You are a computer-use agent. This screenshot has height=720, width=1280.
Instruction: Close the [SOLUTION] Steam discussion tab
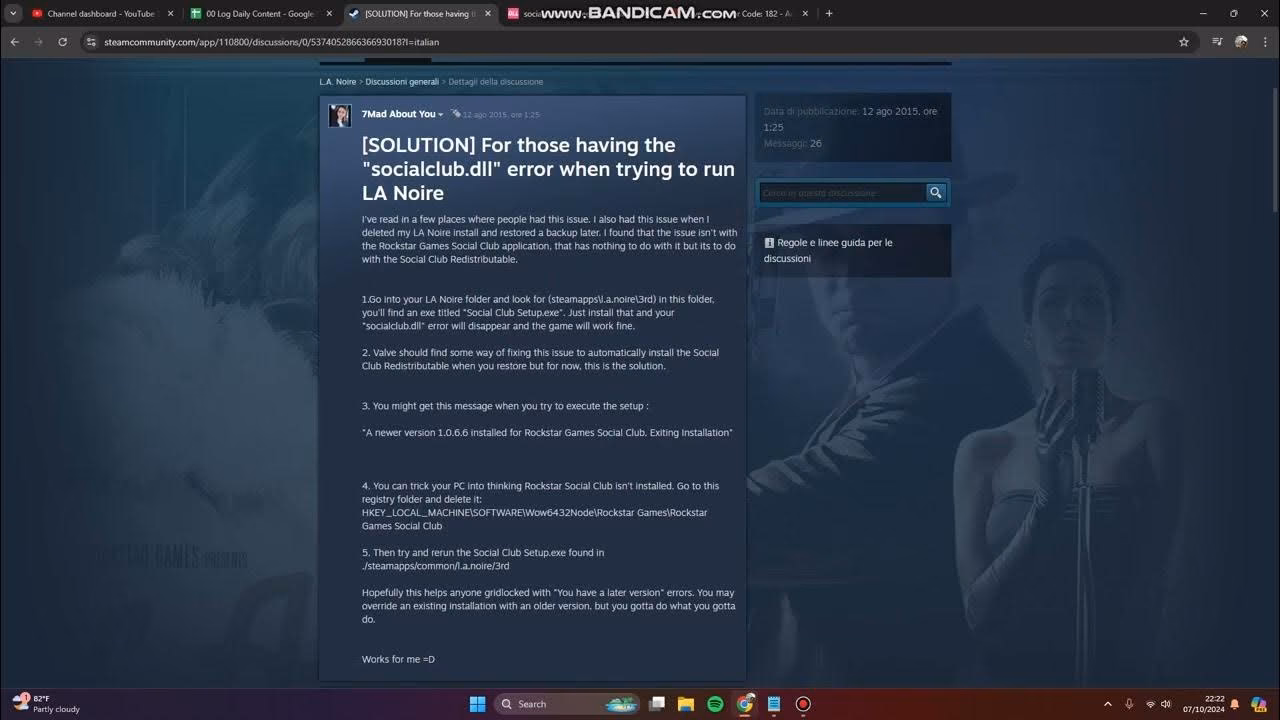[x=487, y=14]
